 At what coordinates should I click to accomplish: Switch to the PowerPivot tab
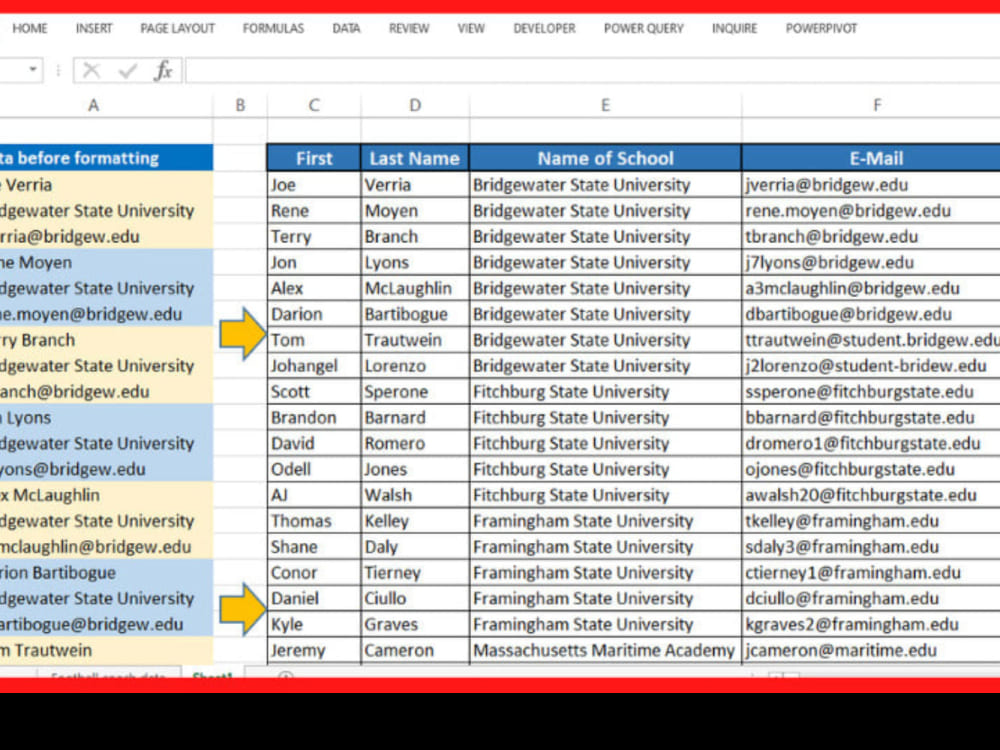(822, 28)
